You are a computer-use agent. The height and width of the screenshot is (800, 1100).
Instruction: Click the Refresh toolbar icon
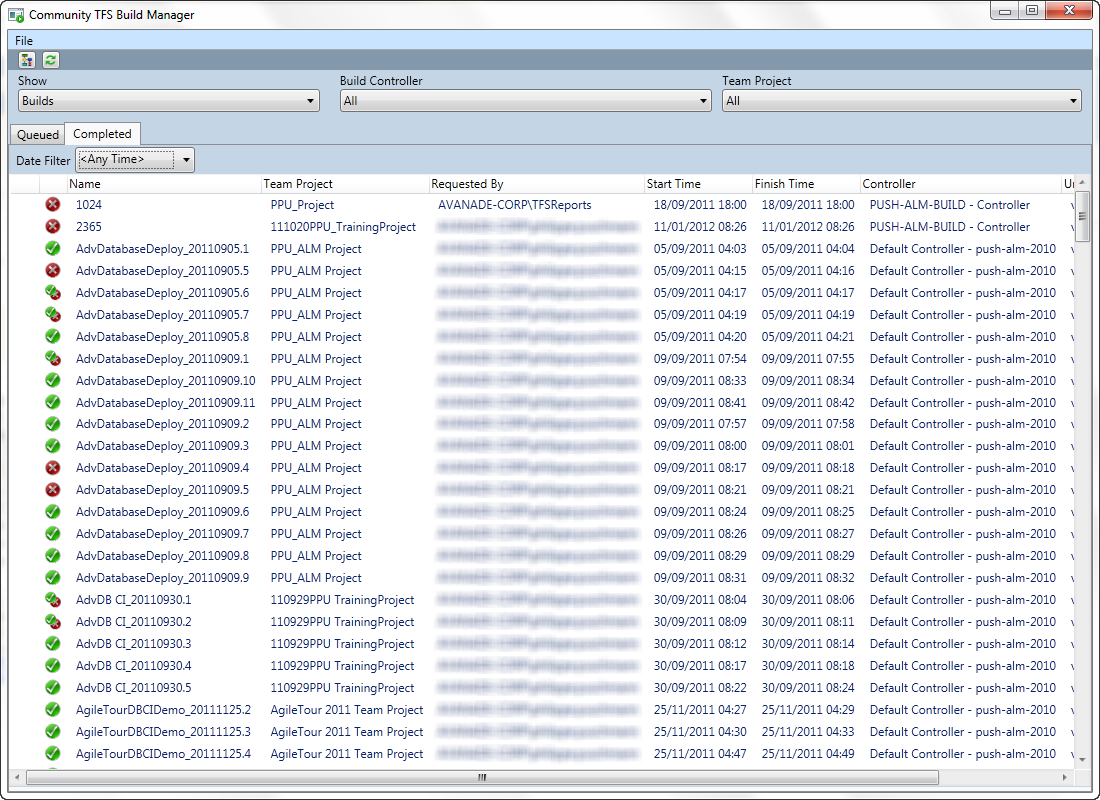point(49,59)
